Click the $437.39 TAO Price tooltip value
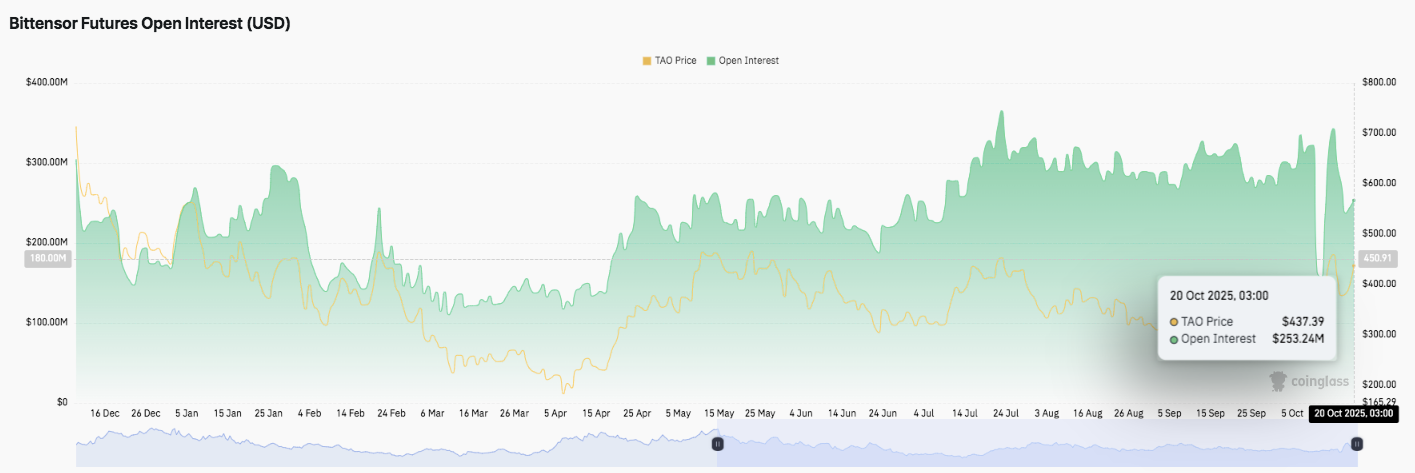1415x473 pixels. pyautogui.click(x=1303, y=322)
